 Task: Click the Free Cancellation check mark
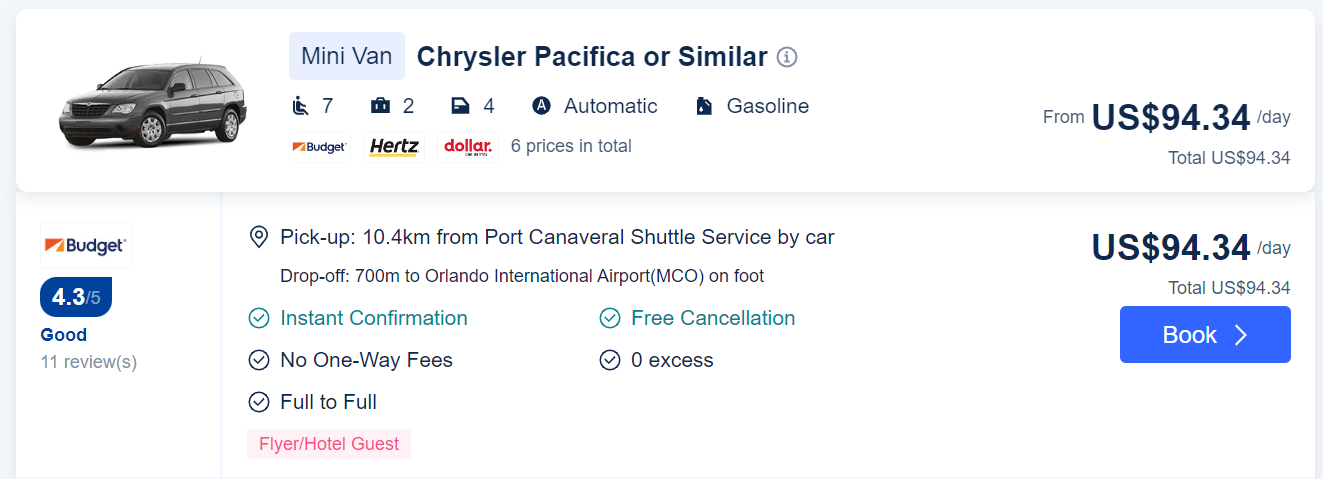coord(610,318)
